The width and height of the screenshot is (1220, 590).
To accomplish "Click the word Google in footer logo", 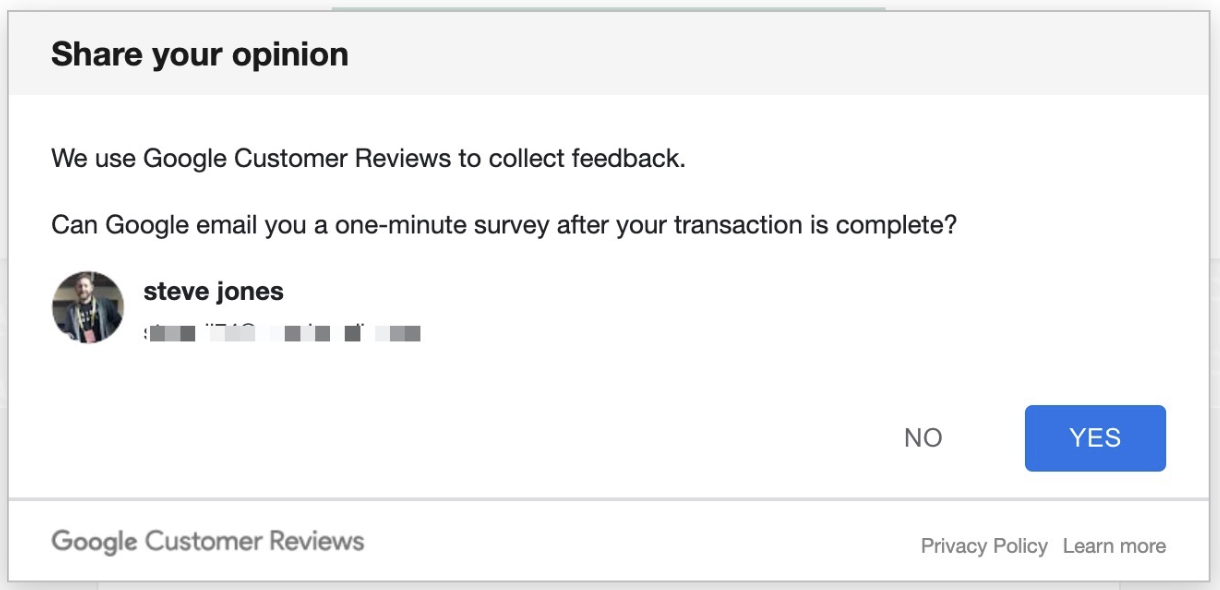I will [x=94, y=542].
